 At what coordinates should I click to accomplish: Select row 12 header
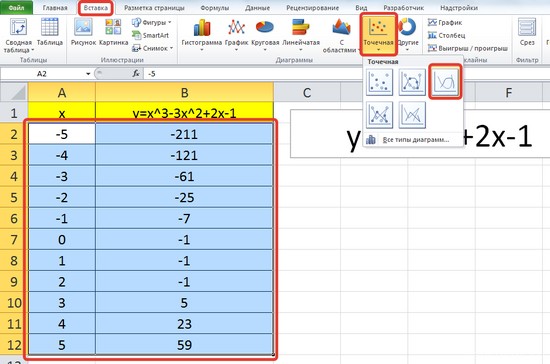click(14, 344)
